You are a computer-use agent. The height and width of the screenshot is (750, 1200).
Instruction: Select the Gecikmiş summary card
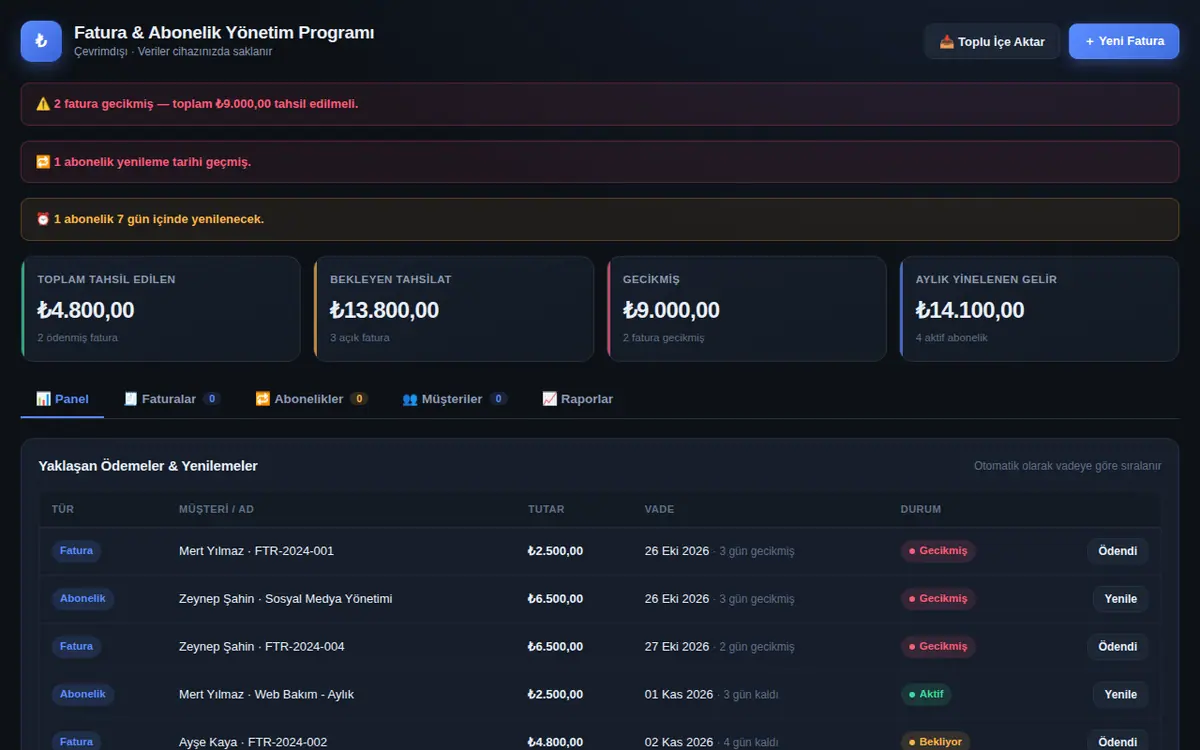(747, 309)
